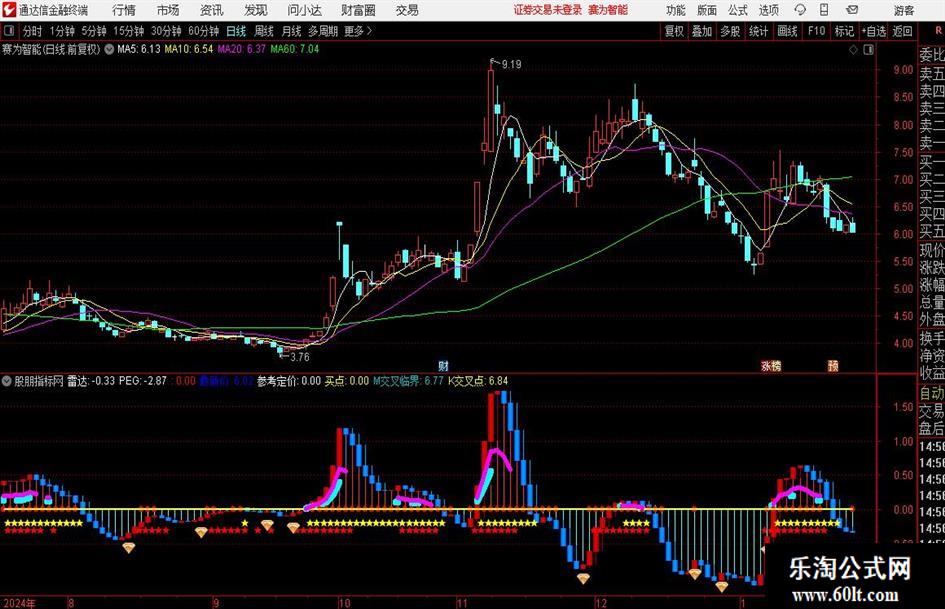Image resolution: width=945 pixels, height=609 pixels.
Task: Toggle the right panel layout icon
Action: (868, 50)
